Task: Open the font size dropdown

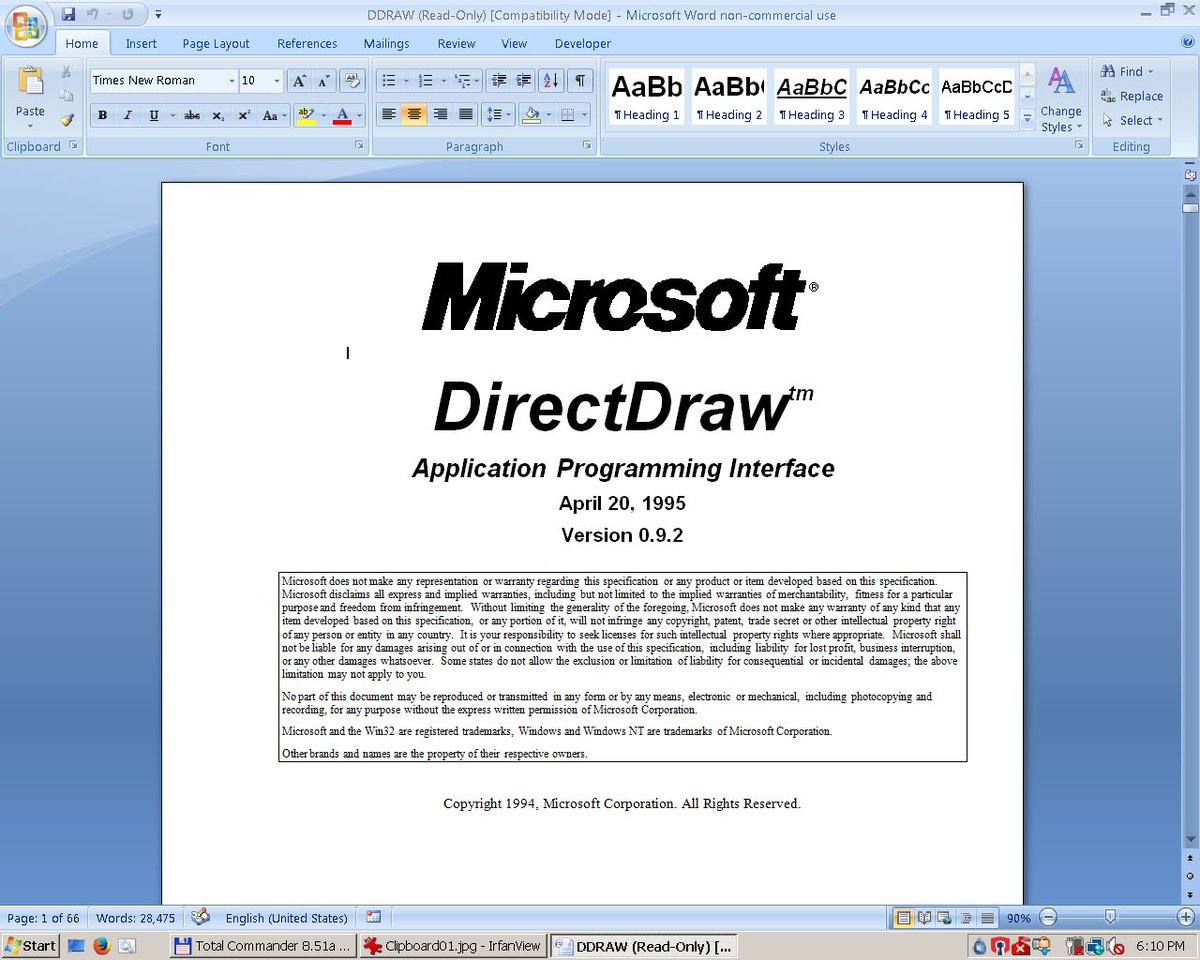Action: [278, 81]
